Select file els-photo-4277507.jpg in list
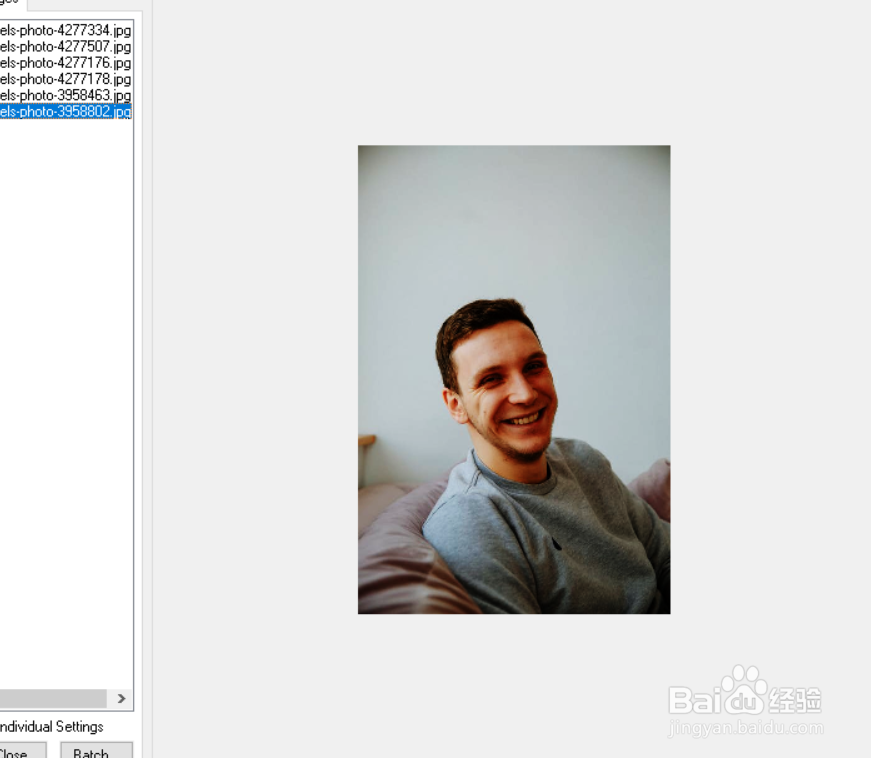The height and width of the screenshot is (758, 871). click(66, 47)
